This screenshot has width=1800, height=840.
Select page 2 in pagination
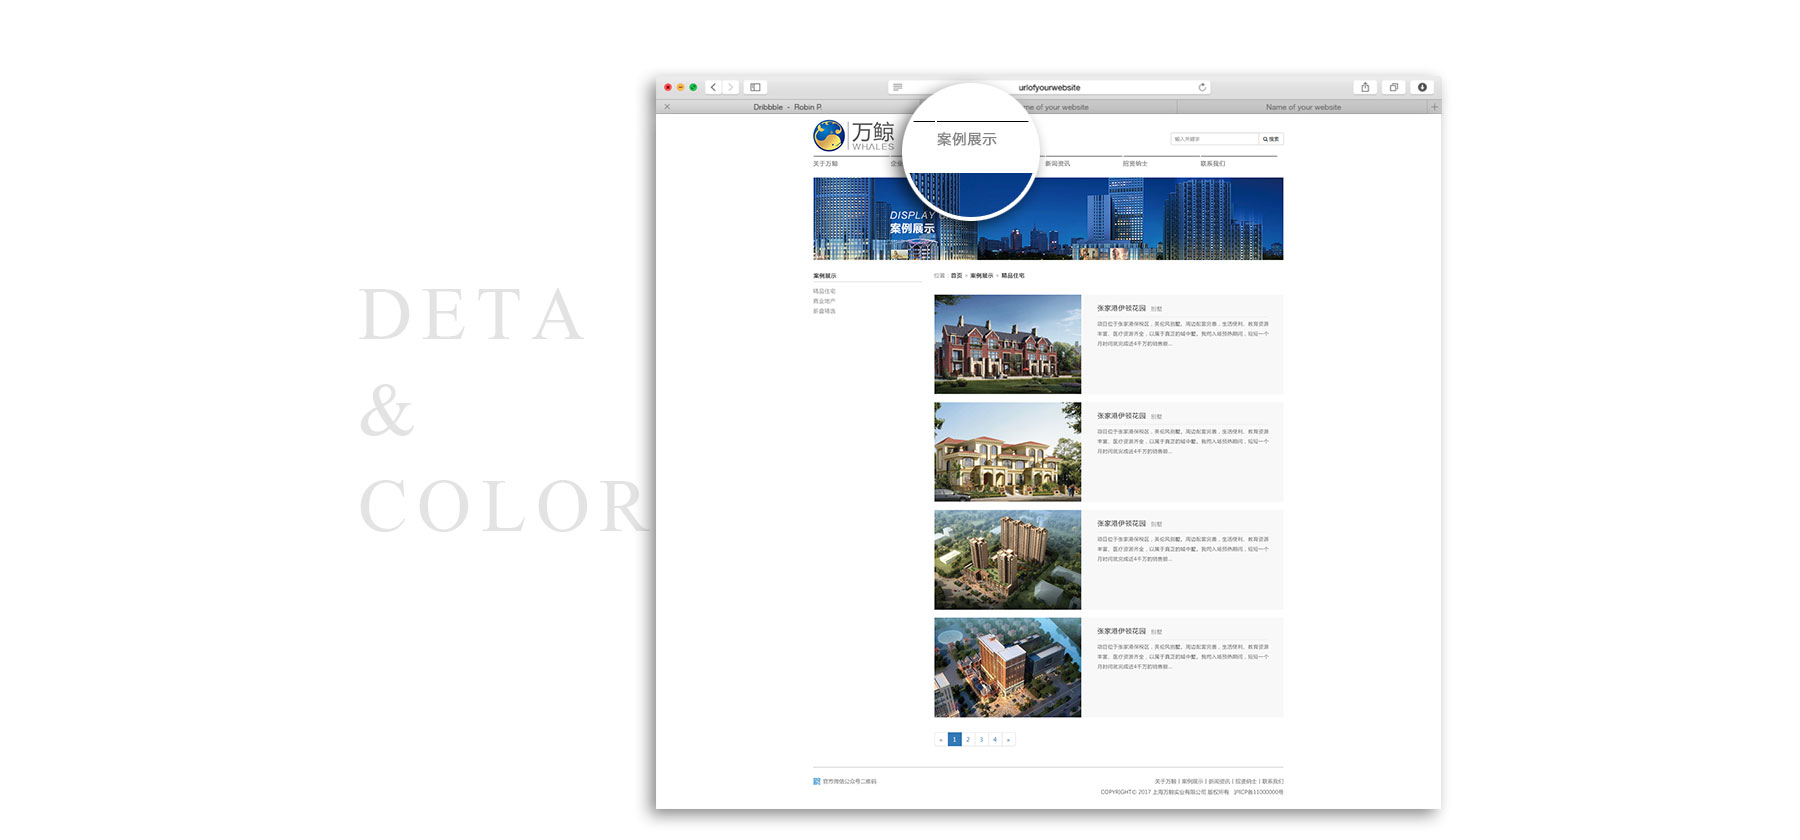(x=968, y=740)
